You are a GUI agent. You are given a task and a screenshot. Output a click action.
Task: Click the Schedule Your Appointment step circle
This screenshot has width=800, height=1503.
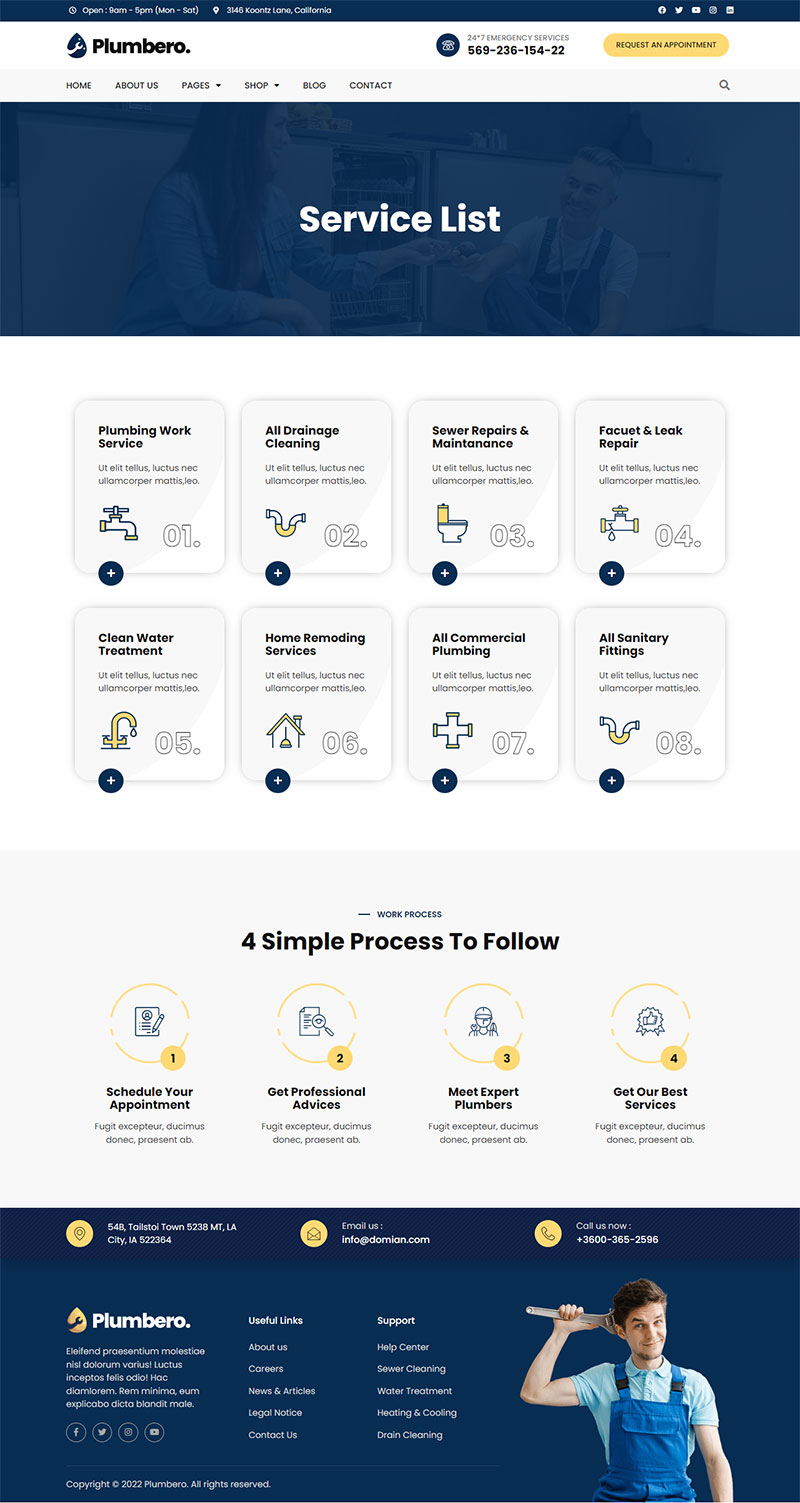coord(149,1022)
